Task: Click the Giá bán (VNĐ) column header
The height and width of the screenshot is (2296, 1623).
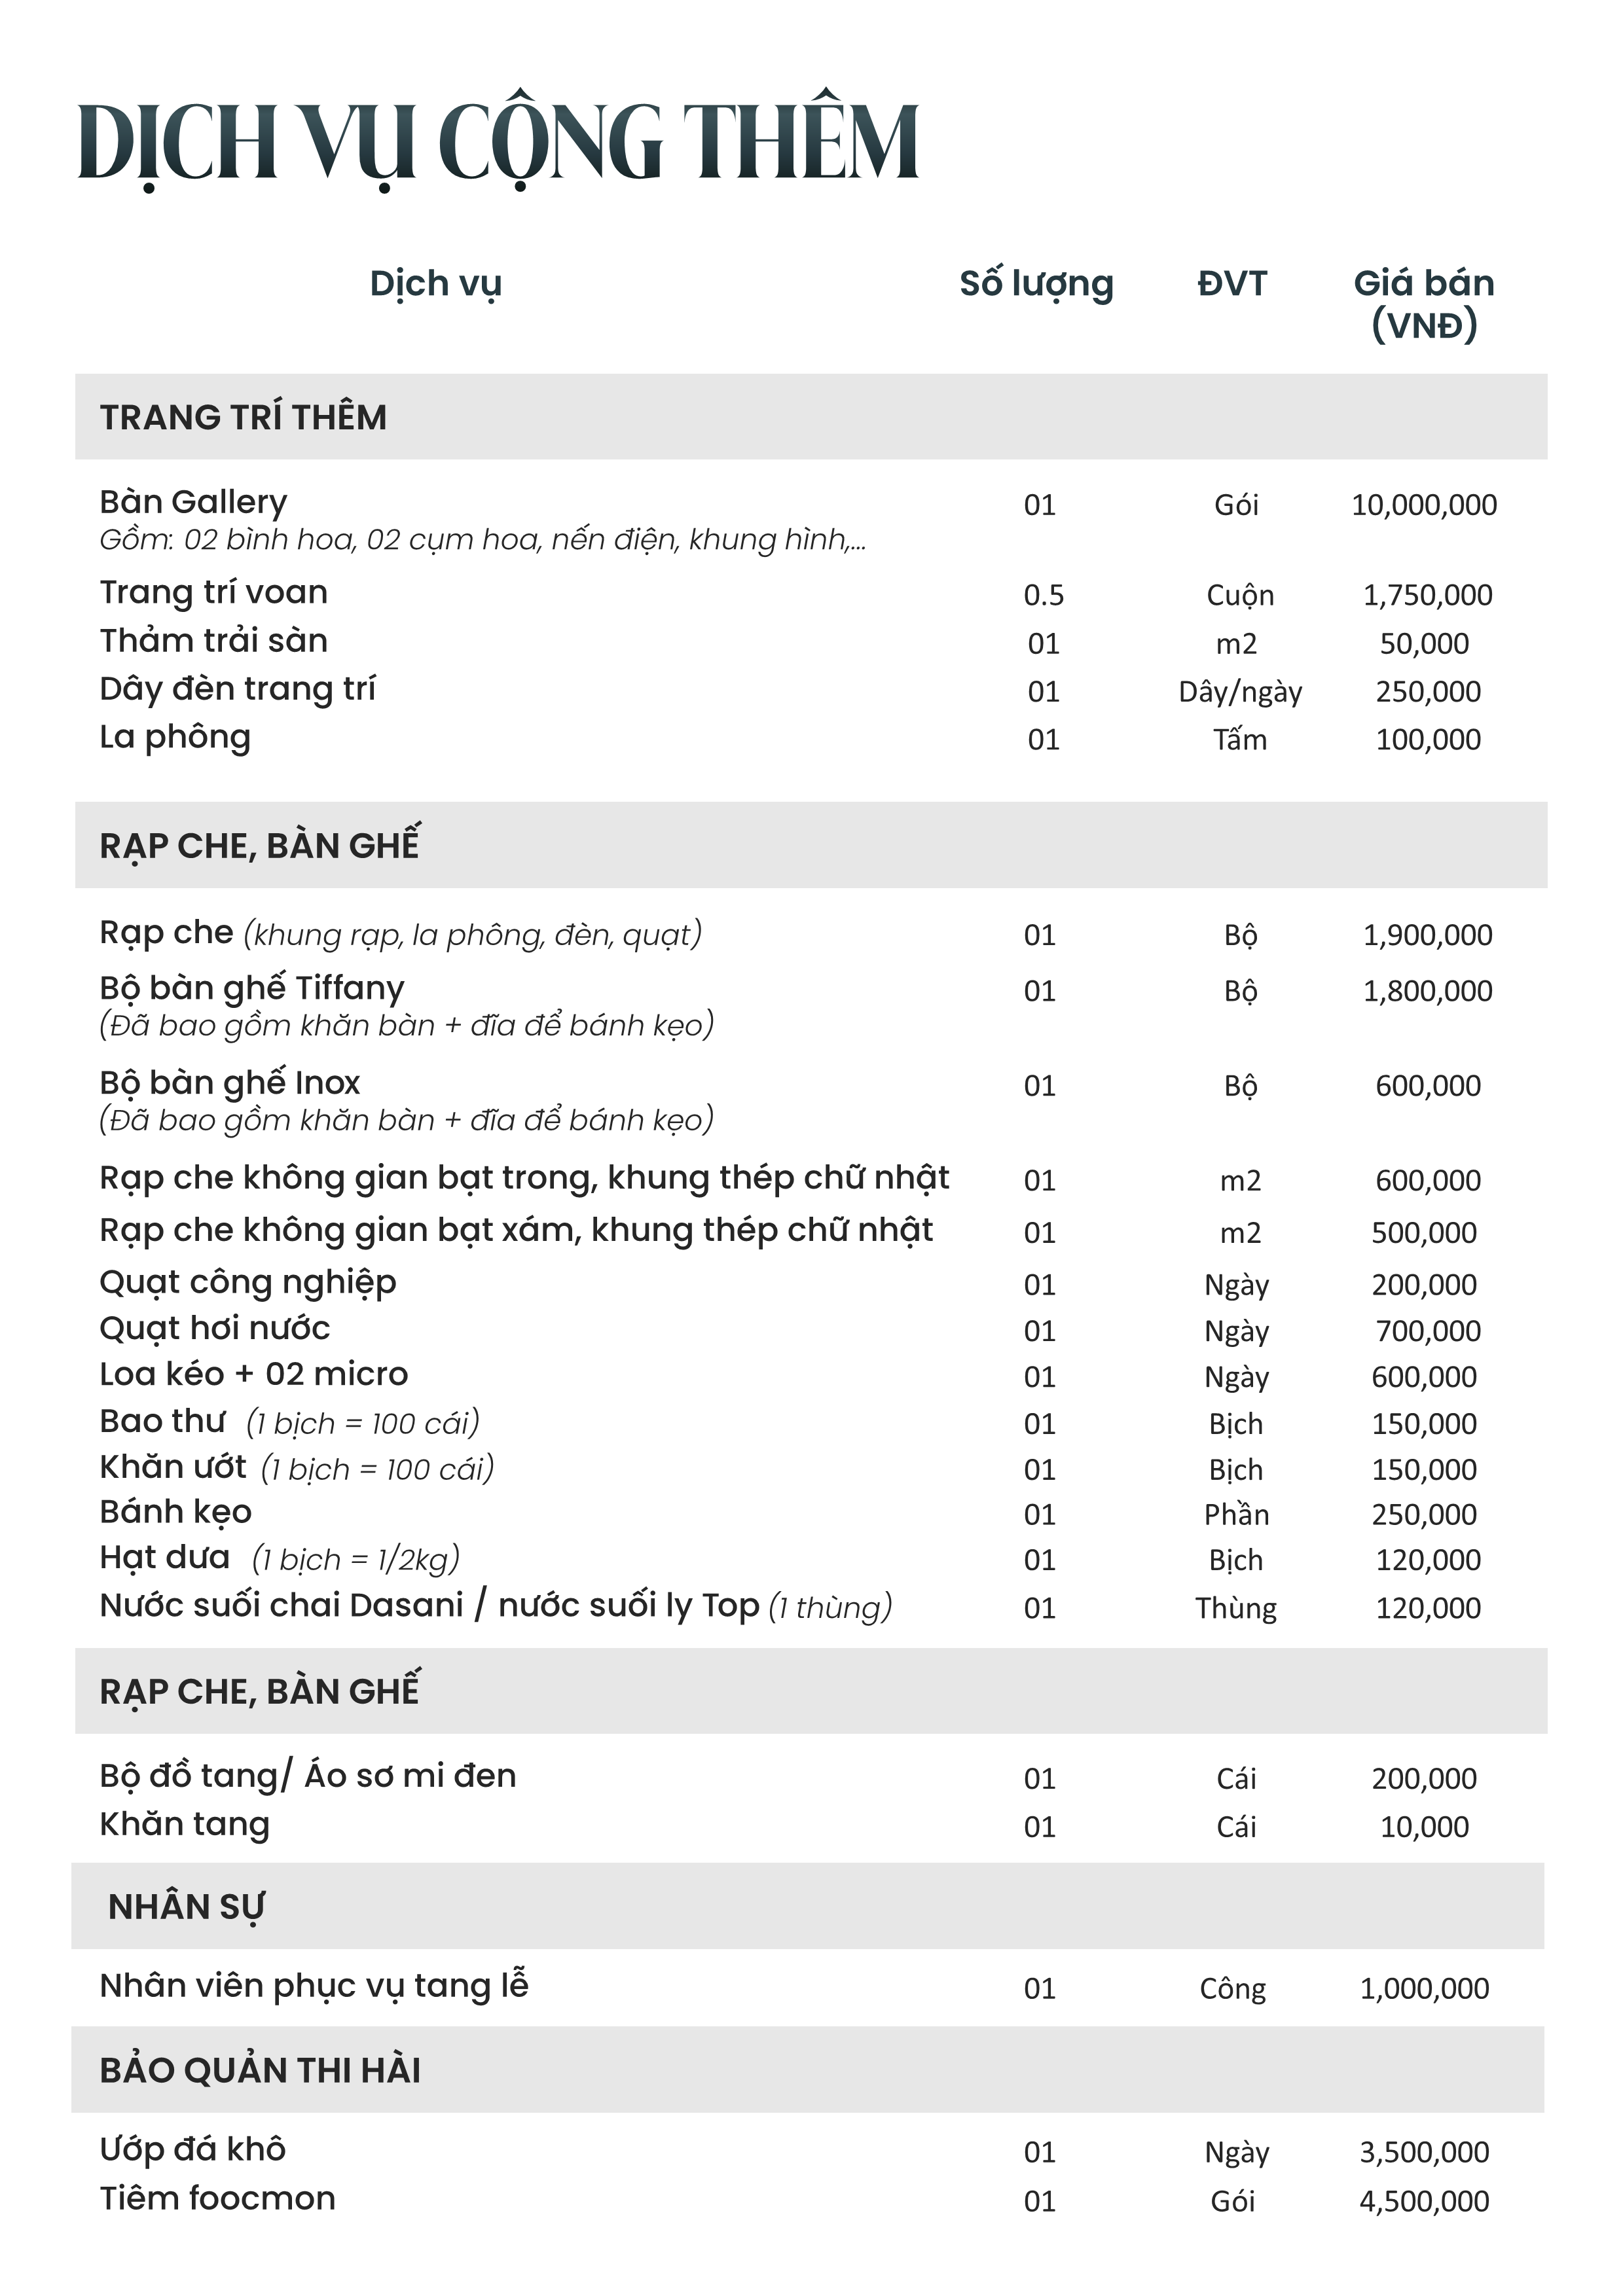Action: tap(1424, 304)
